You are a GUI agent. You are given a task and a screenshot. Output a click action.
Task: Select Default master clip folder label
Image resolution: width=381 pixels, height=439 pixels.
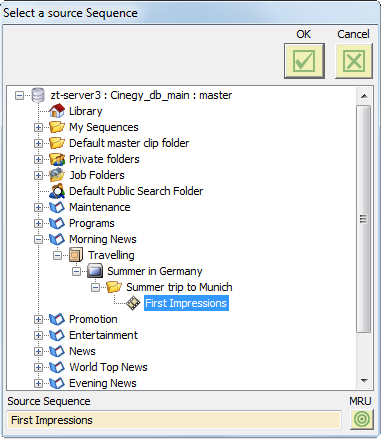click(129, 143)
